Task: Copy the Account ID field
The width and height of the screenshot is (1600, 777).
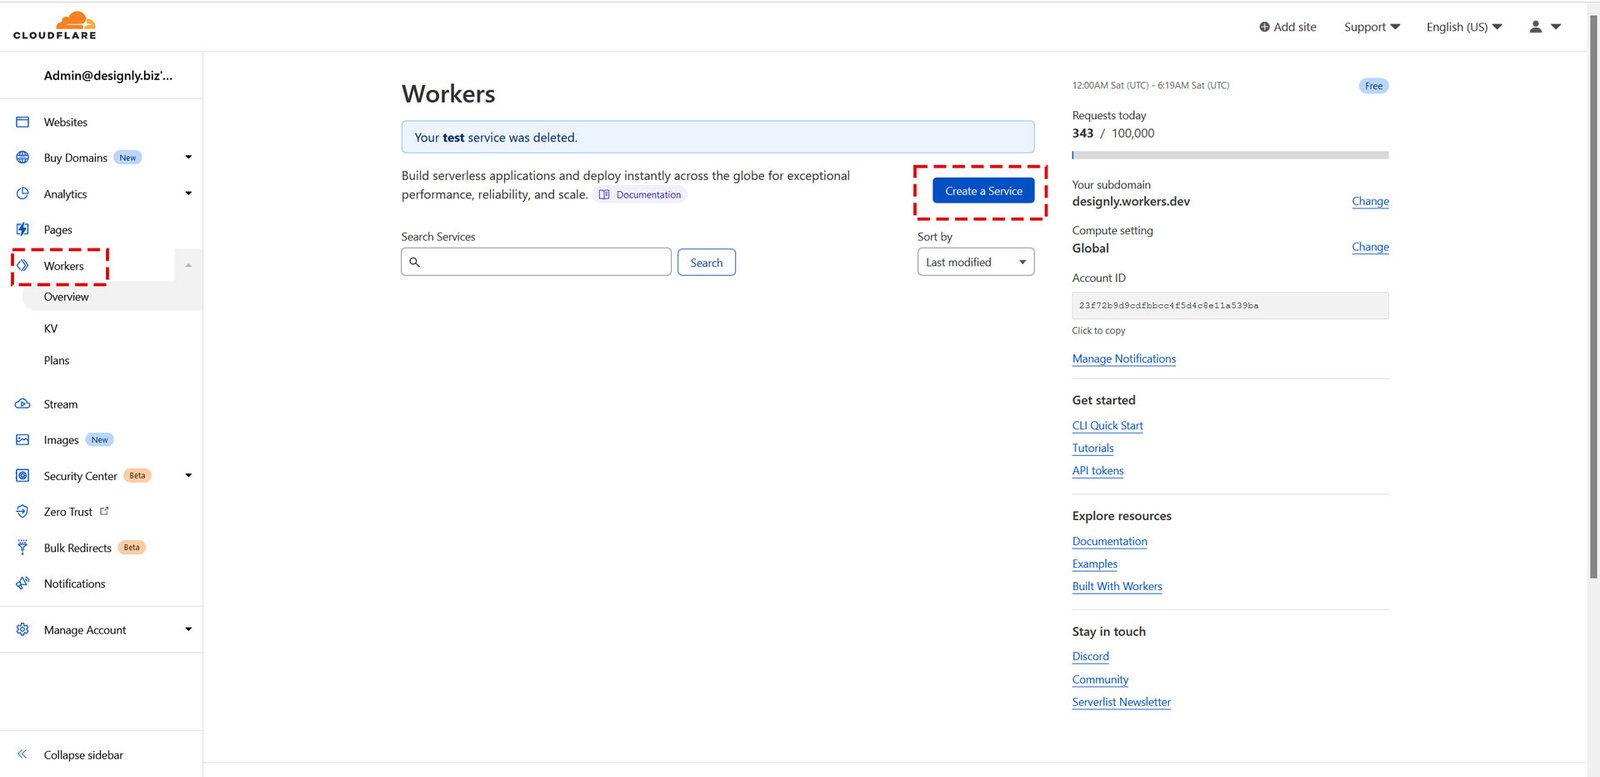Action: (1230, 306)
